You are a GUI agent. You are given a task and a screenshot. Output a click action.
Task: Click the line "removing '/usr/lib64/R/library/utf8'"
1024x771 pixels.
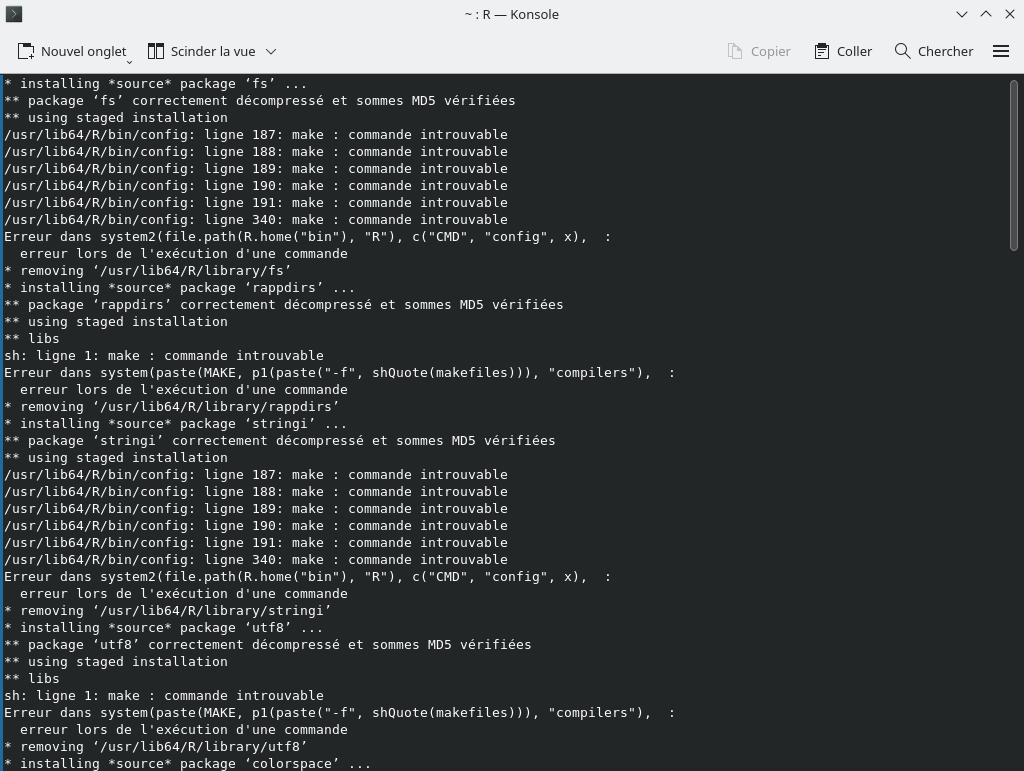click(155, 746)
